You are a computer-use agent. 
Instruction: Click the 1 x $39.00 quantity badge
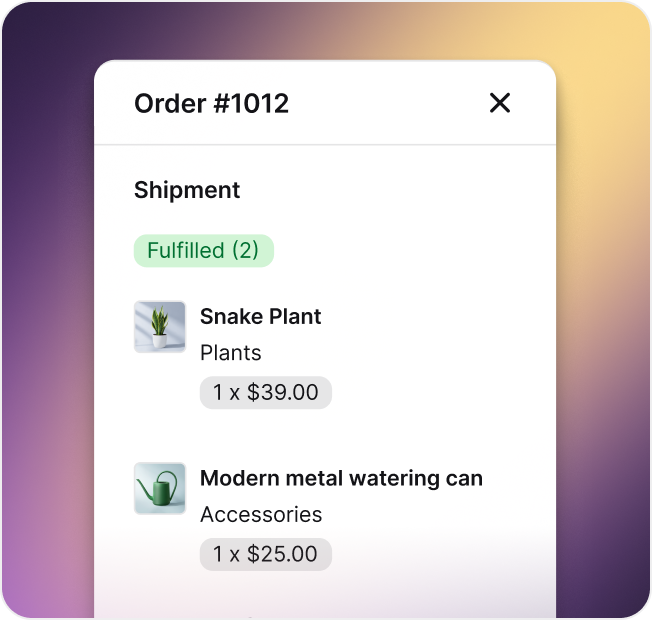click(x=265, y=393)
